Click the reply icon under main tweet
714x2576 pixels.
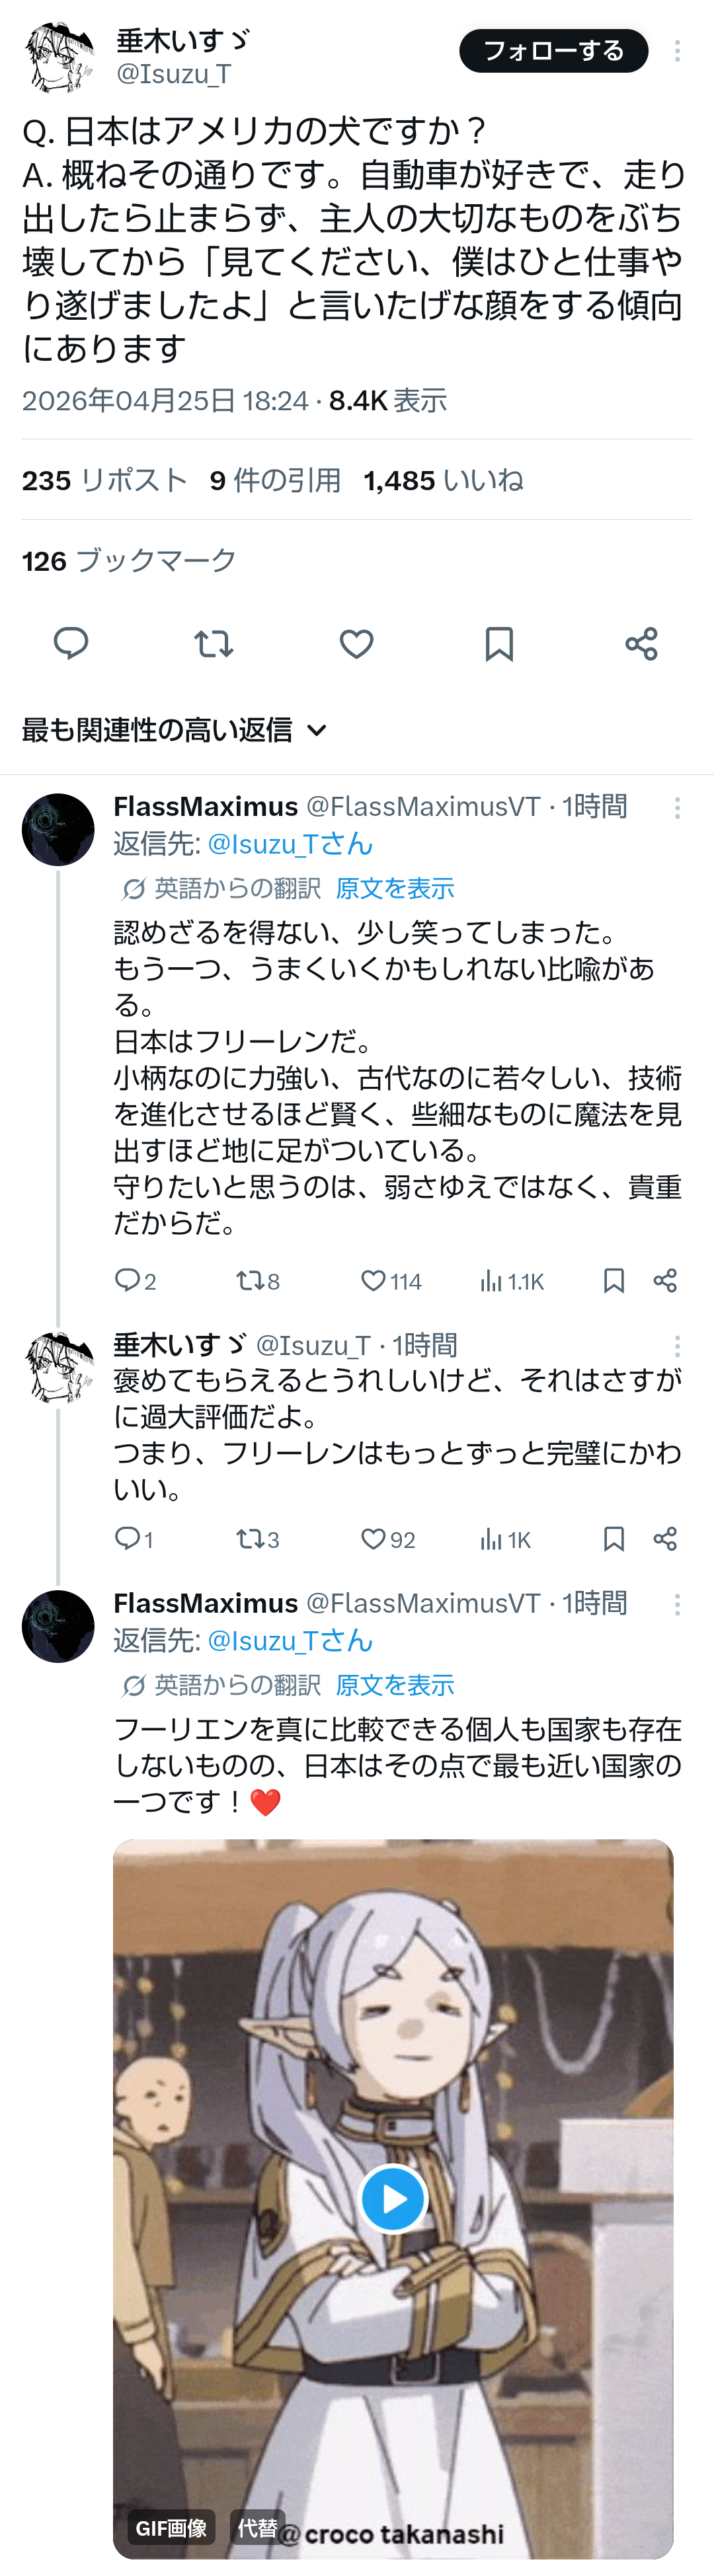[70, 643]
